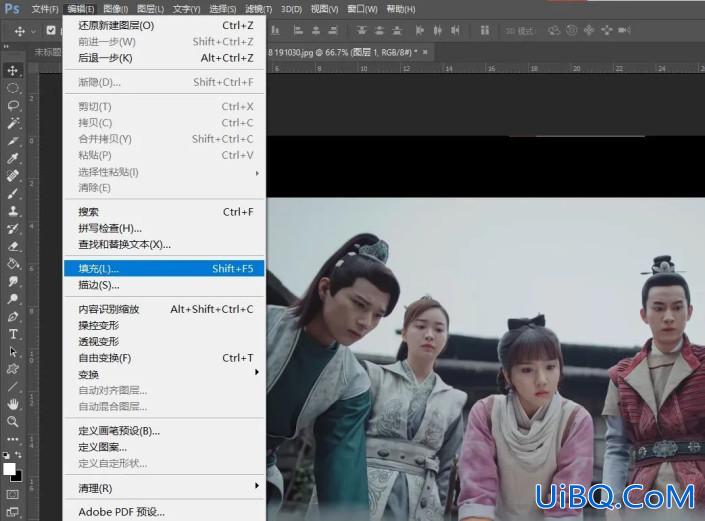Select the Smudge tool
This screenshot has width=705, height=521.
click(13, 281)
